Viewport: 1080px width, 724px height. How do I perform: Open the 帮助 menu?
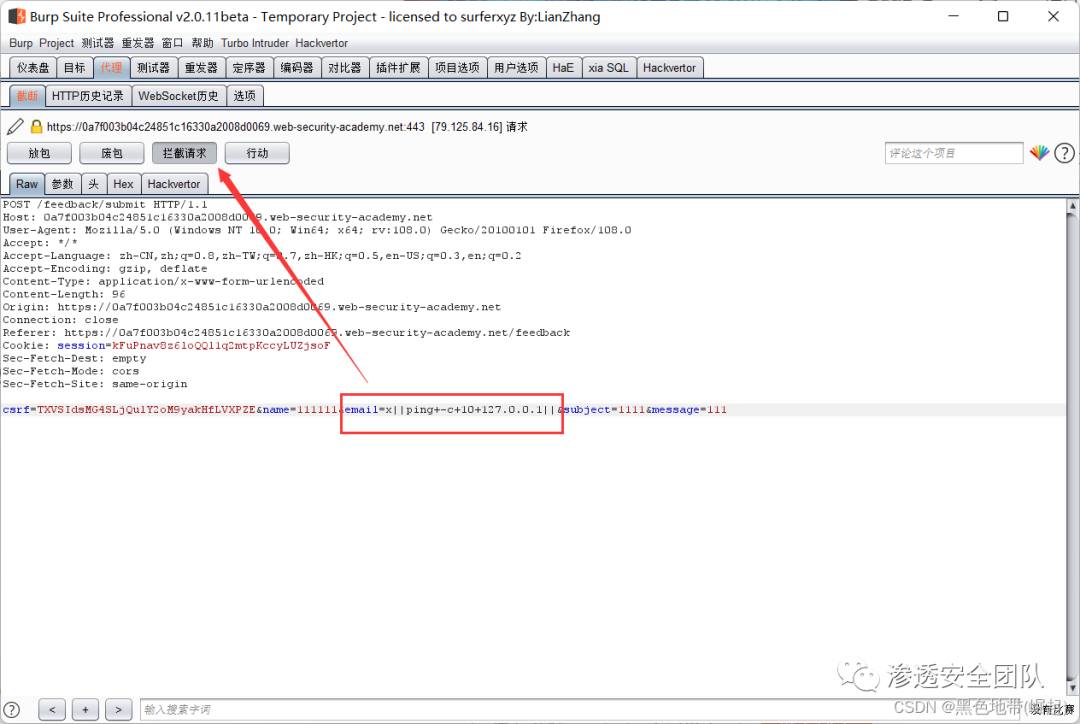tap(202, 43)
